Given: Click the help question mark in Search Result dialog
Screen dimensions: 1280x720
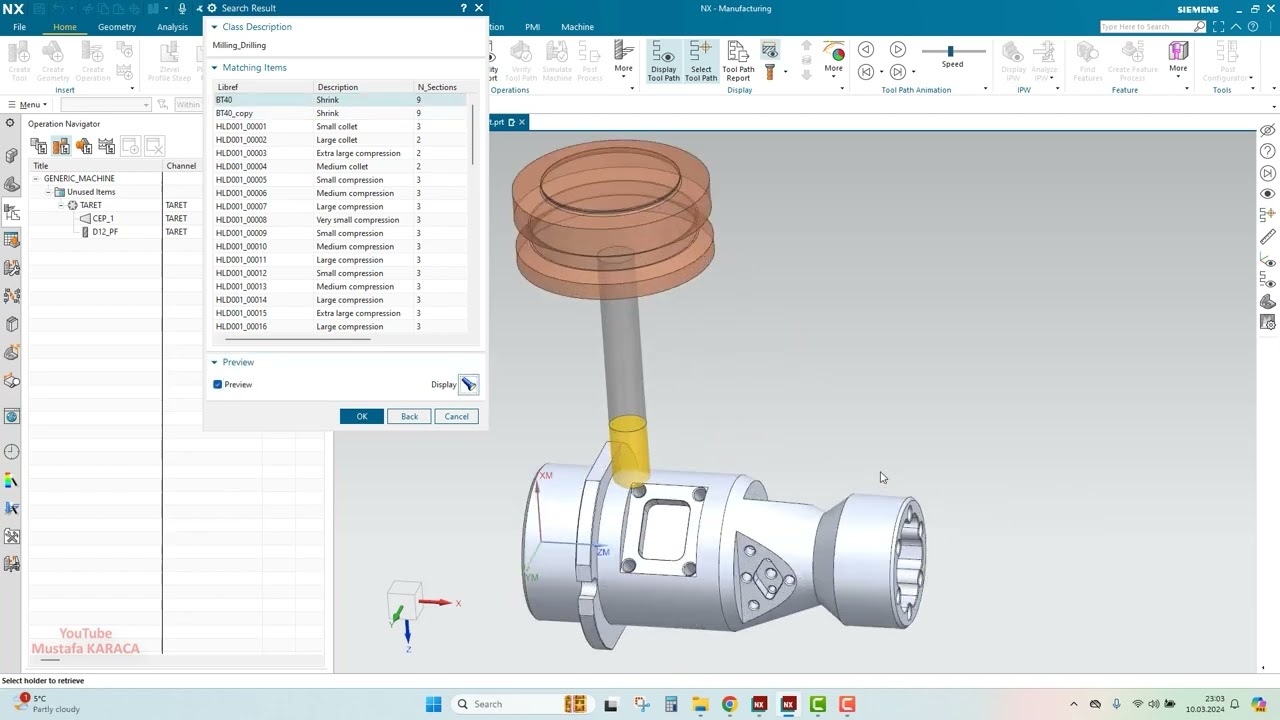Looking at the screenshot, I should (x=463, y=8).
